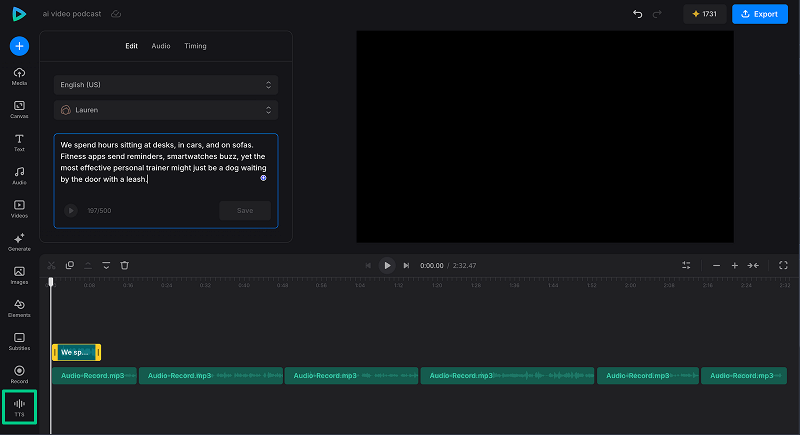Open the Lauren voice dropdown
Viewport: 800px width, 435px height.
tap(166, 110)
